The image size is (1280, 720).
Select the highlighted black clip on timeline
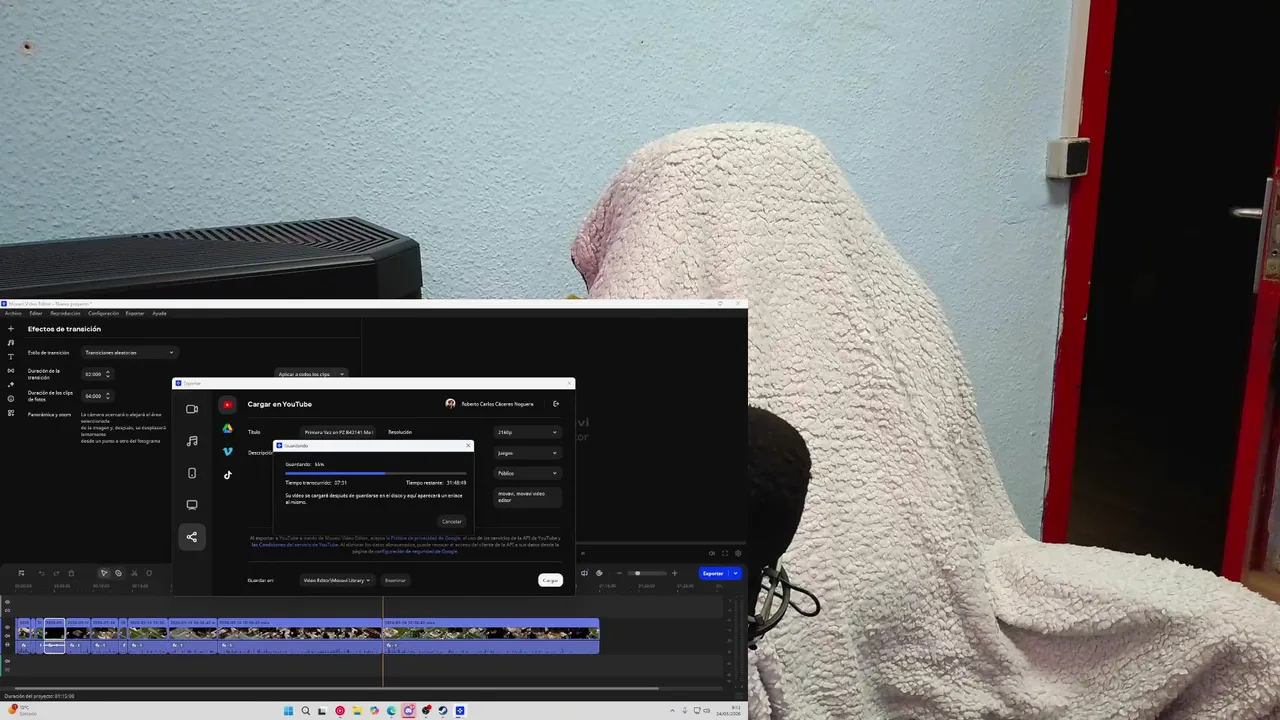[x=55, y=635]
